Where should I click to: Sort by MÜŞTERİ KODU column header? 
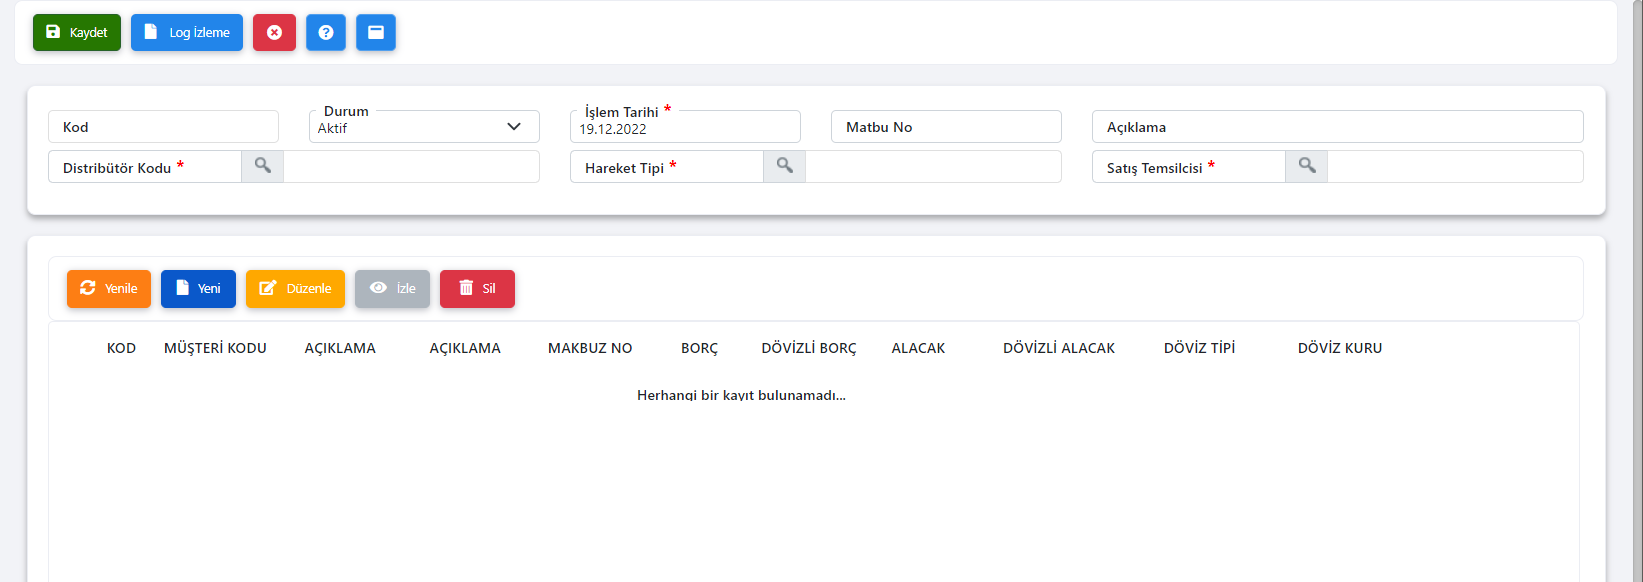pos(215,348)
